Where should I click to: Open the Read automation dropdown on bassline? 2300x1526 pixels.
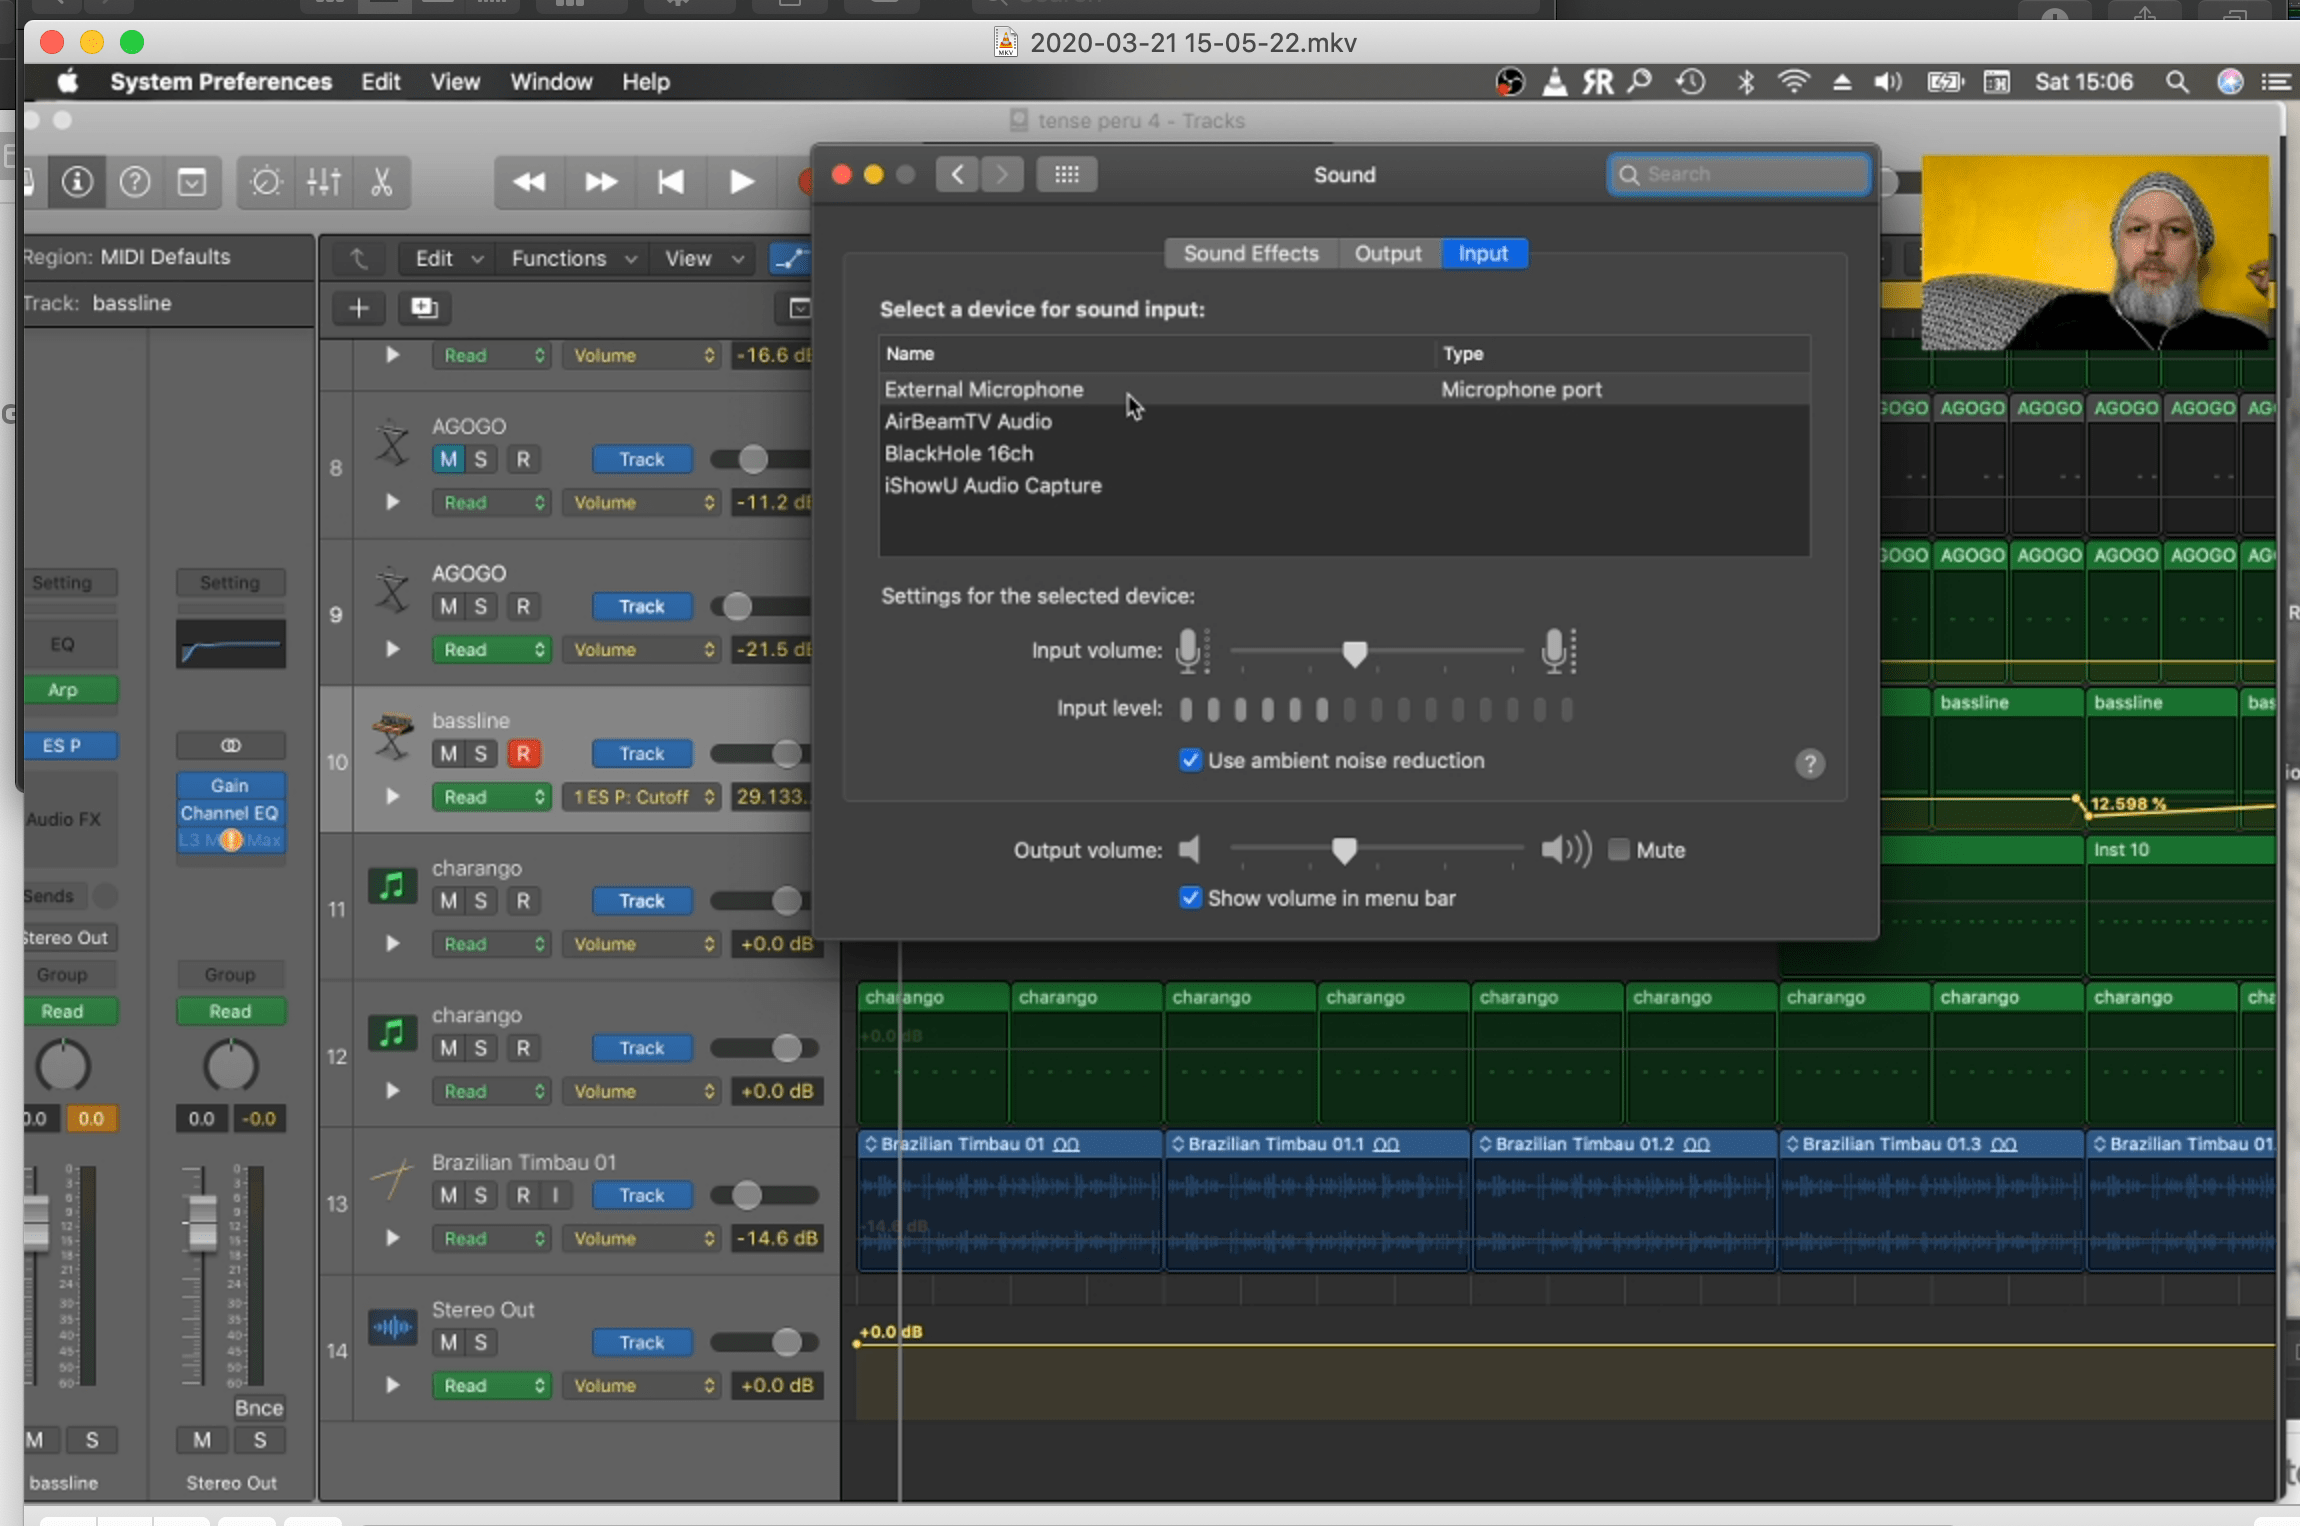pos(491,797)
